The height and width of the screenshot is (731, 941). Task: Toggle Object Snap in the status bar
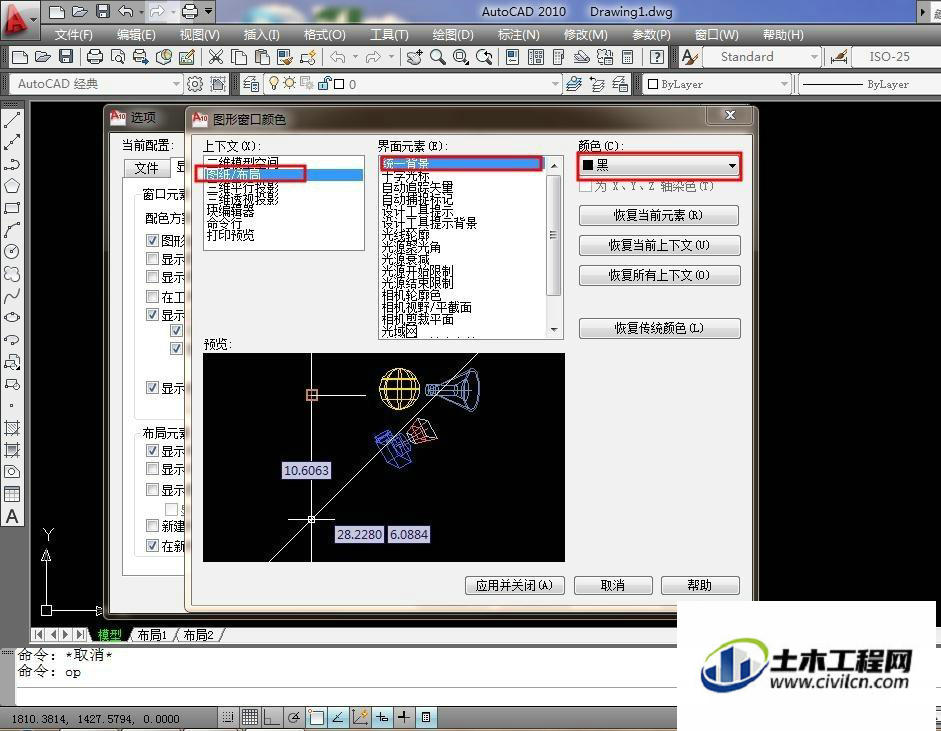click(316, 717)
